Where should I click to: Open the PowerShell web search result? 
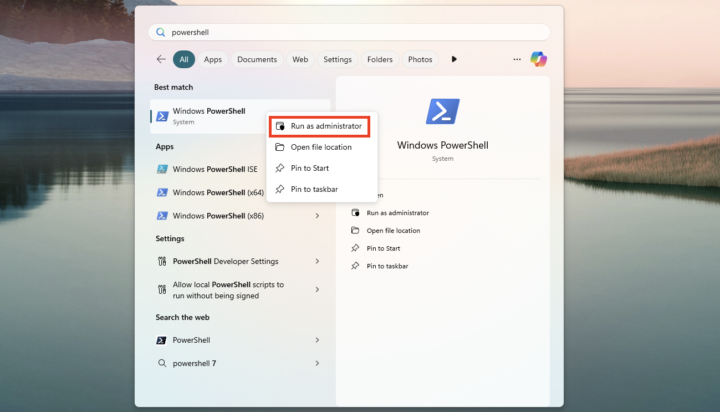tap(240, 340)
